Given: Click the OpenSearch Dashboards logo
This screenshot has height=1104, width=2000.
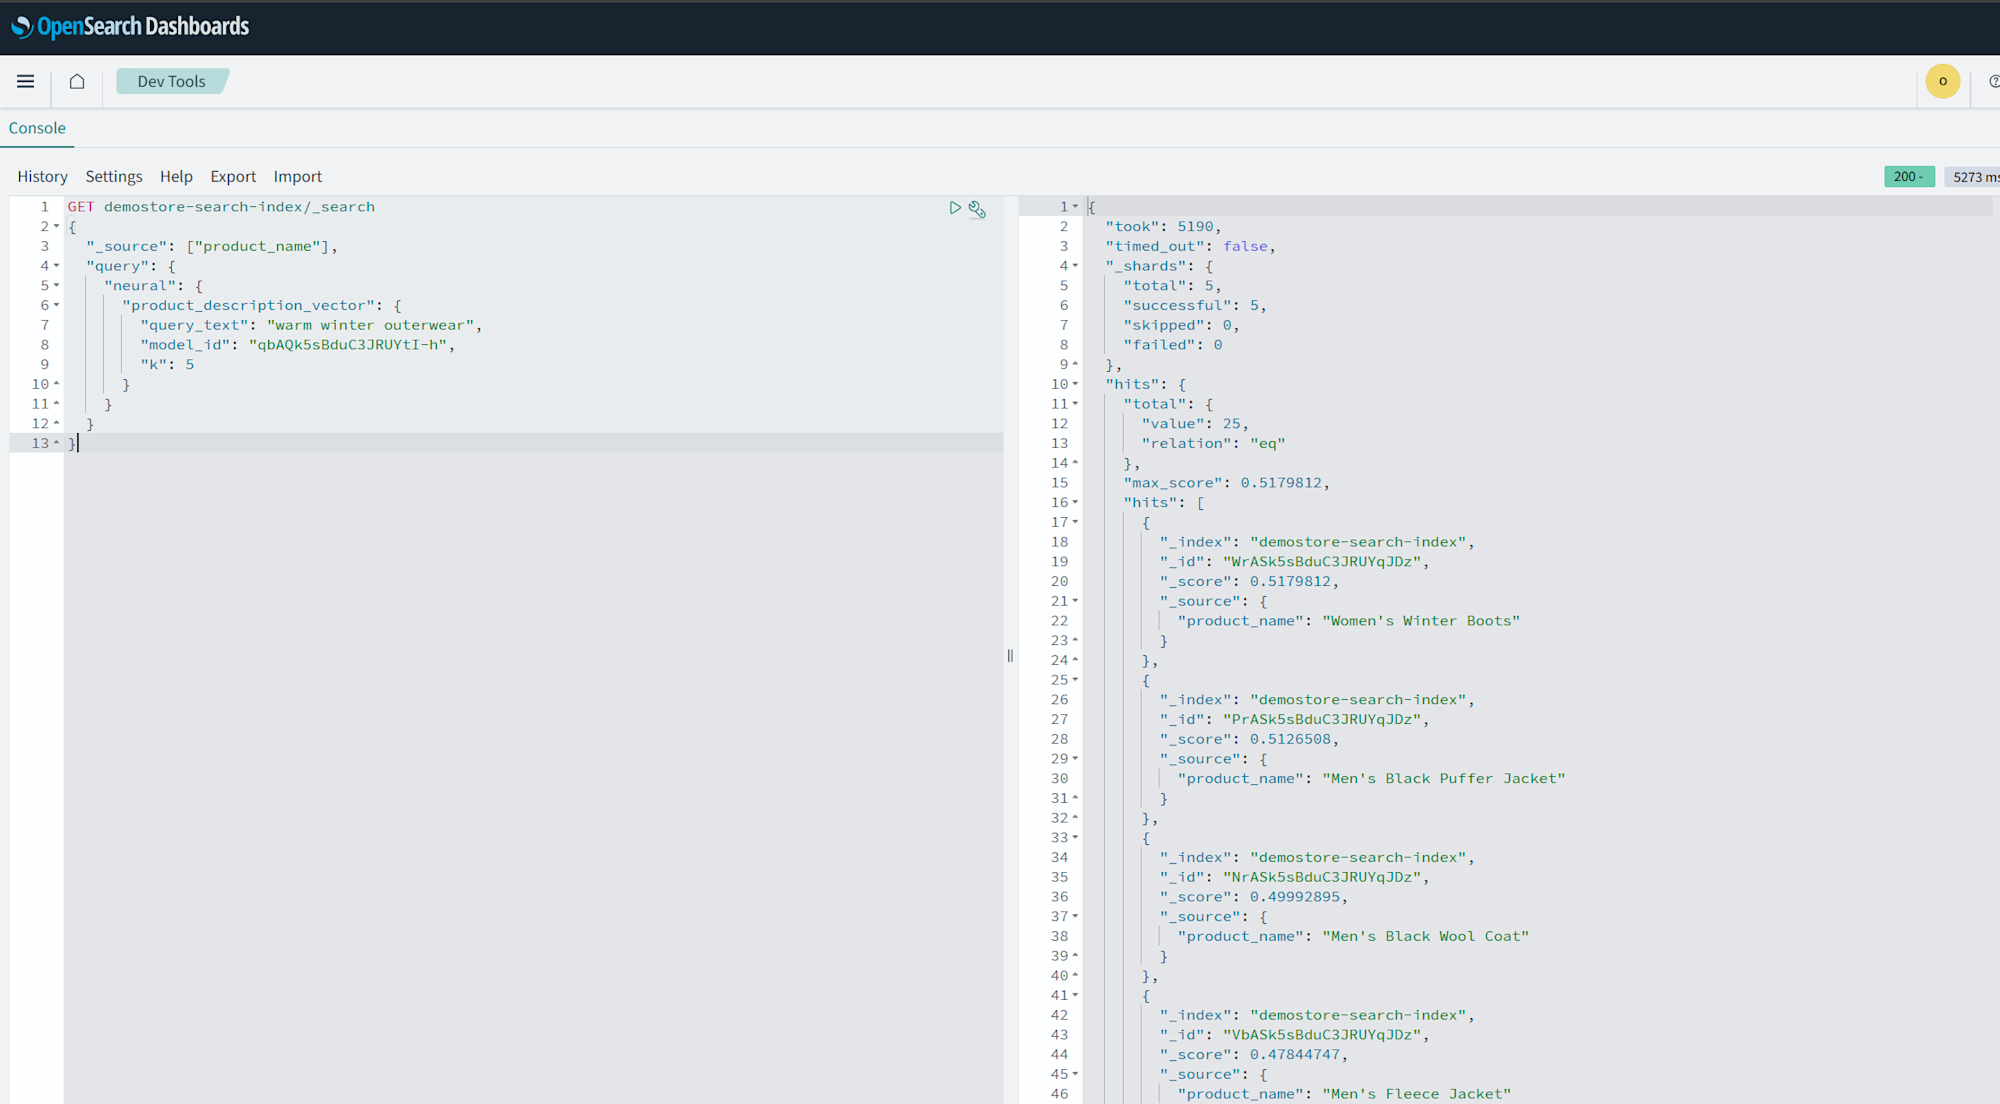Looking at the screenshot, I should point(130,27).
